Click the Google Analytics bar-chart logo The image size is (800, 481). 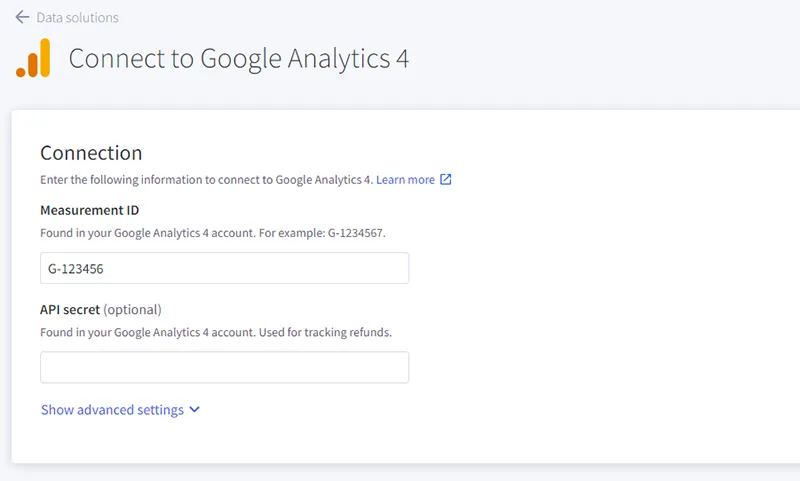click(x=33, y=58)
